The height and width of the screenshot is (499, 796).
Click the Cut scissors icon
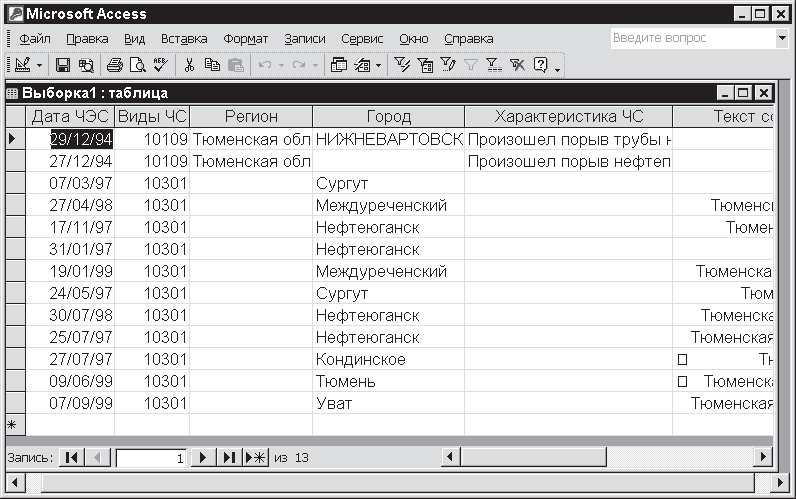(188, 65)
